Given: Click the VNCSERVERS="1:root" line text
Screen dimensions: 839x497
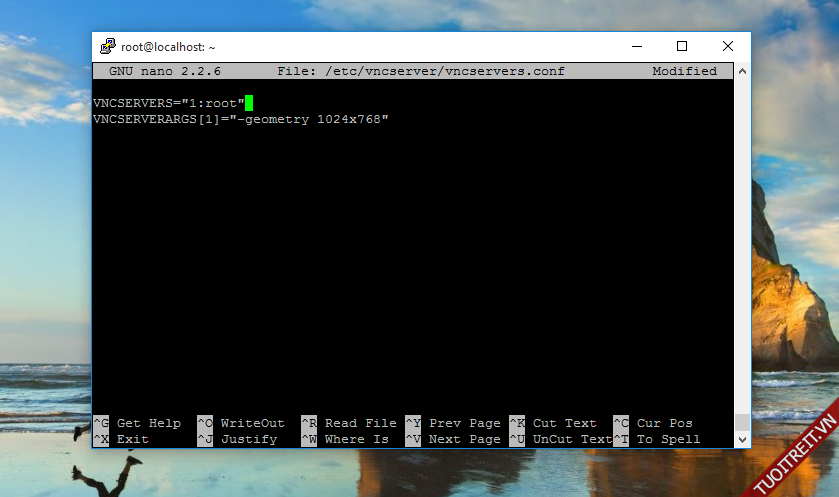Looking at the screenshot, I should click(x=168, y=103).
